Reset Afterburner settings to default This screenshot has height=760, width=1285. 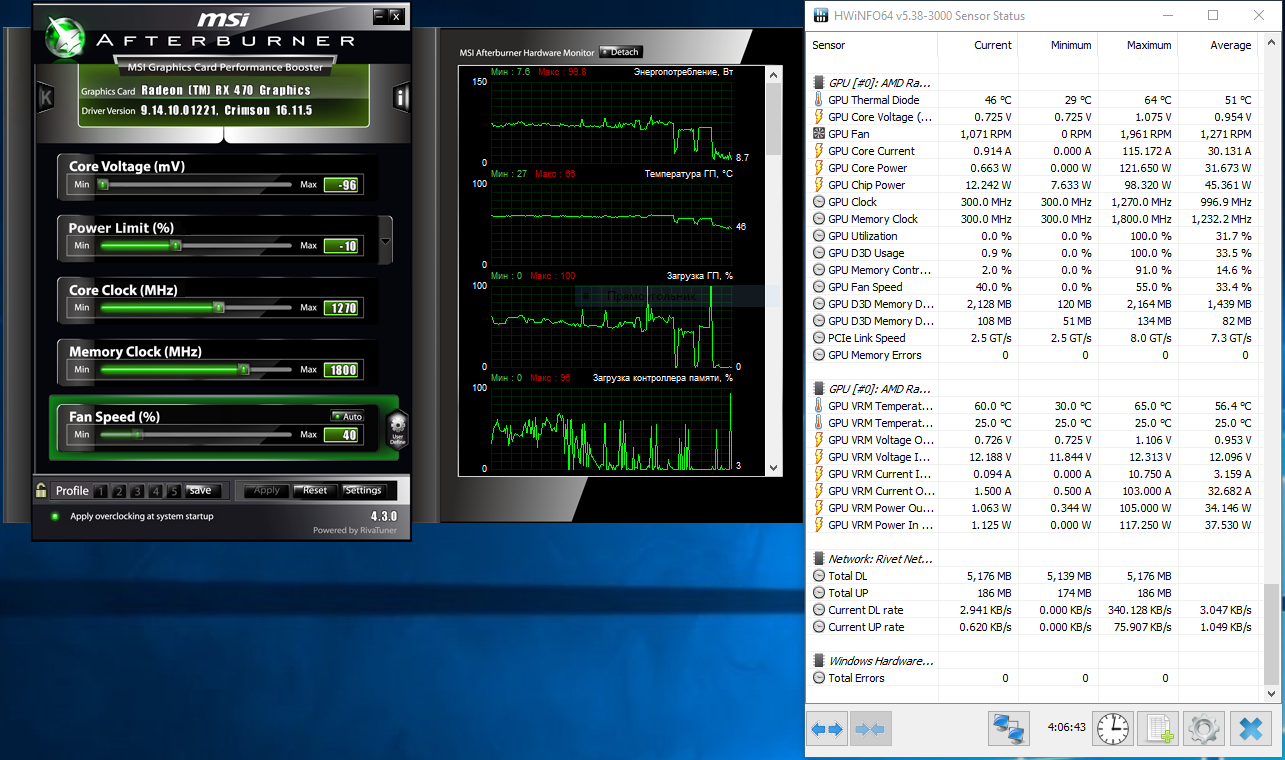316,491
